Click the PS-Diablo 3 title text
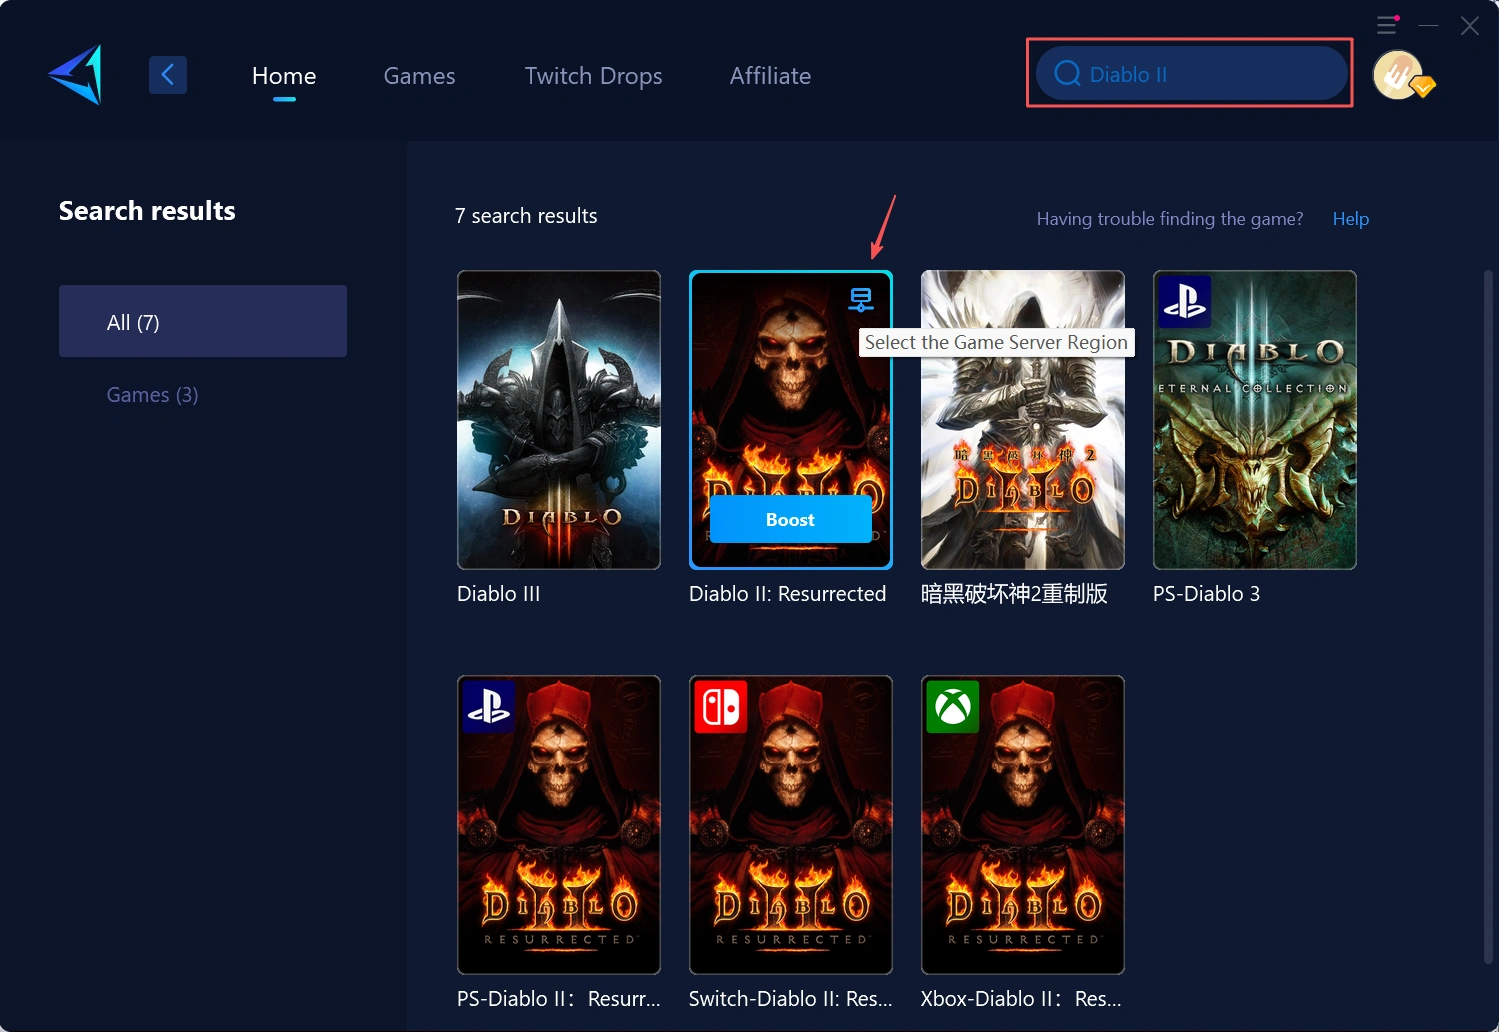Image resolution: width=1499 pixels, height=1032 pixels. (x=1206, y=594)
